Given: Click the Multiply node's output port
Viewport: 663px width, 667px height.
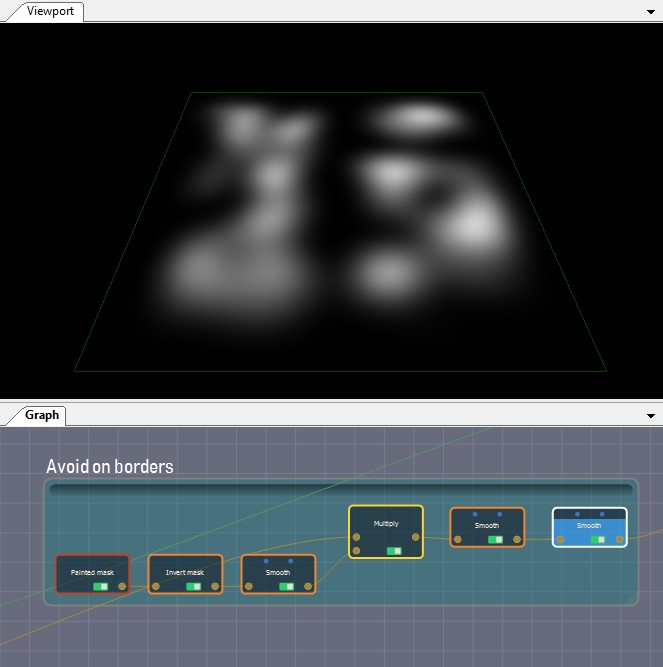Looking at the screenshot, I should (x=415, y=537).
